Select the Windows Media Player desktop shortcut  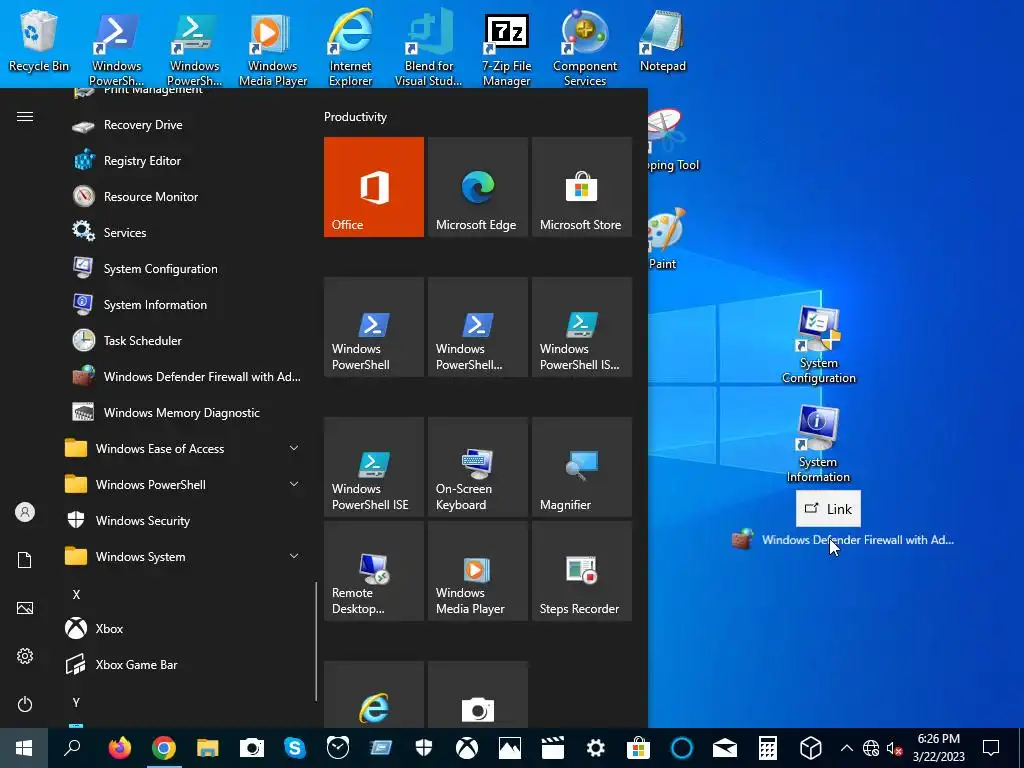(x=273, y=48)
